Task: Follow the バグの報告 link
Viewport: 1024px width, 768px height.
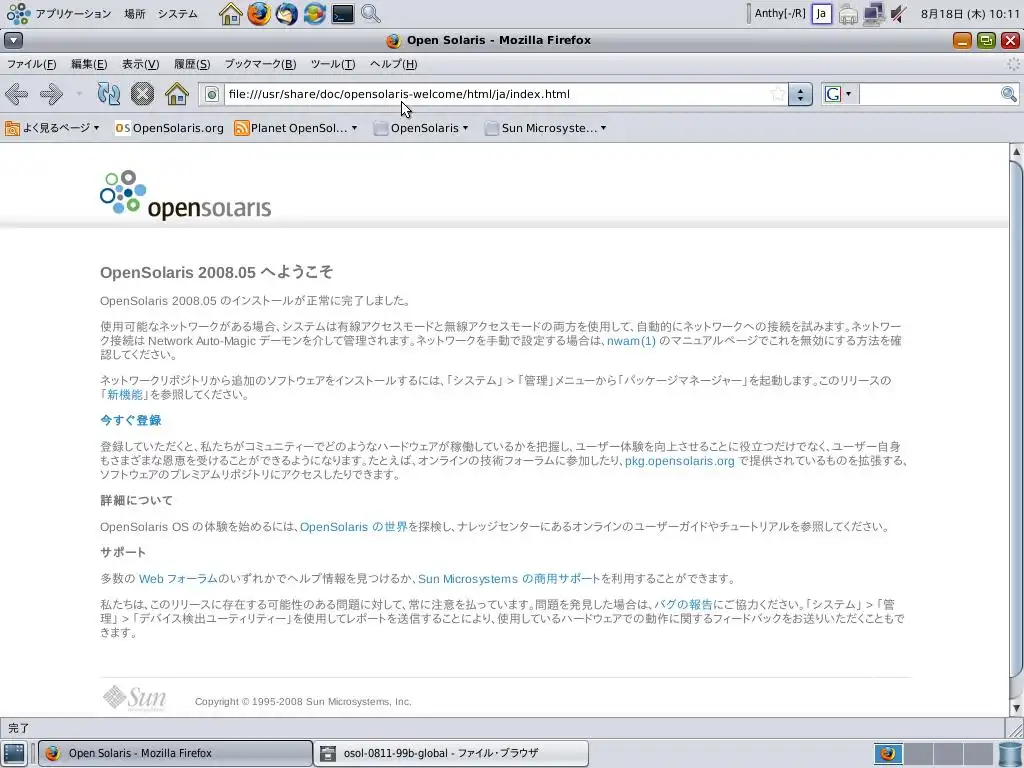Action: tap(683, 604)
